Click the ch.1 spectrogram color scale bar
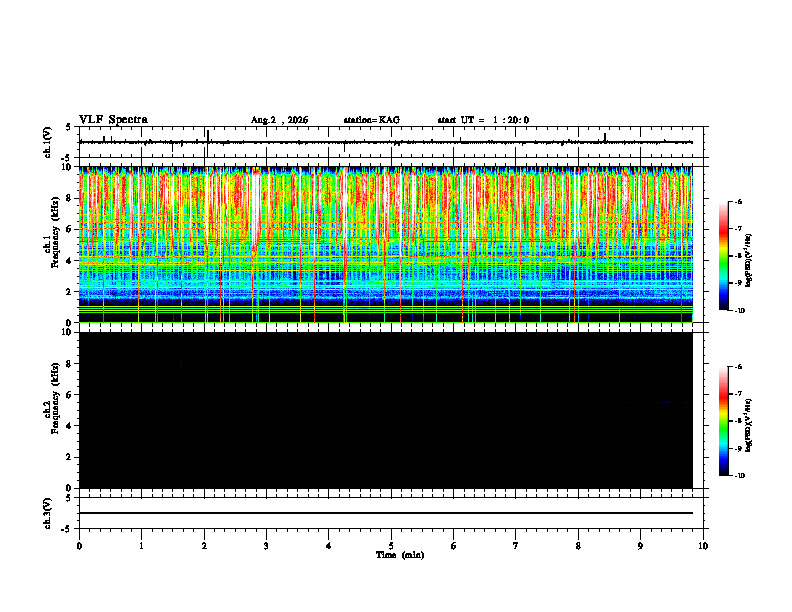Viewport: 792px width, 612px height. tap(724, 256)
